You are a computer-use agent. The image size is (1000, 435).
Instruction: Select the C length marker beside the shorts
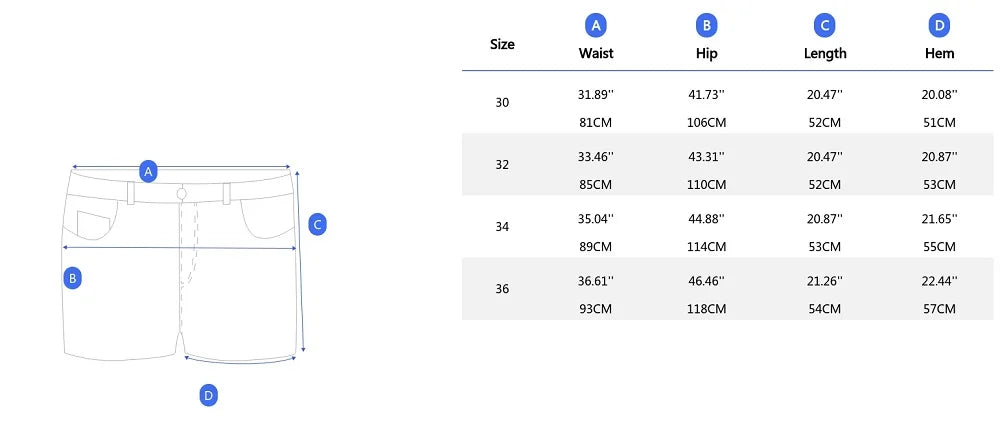pyautogui.click(x=317, y=224)
